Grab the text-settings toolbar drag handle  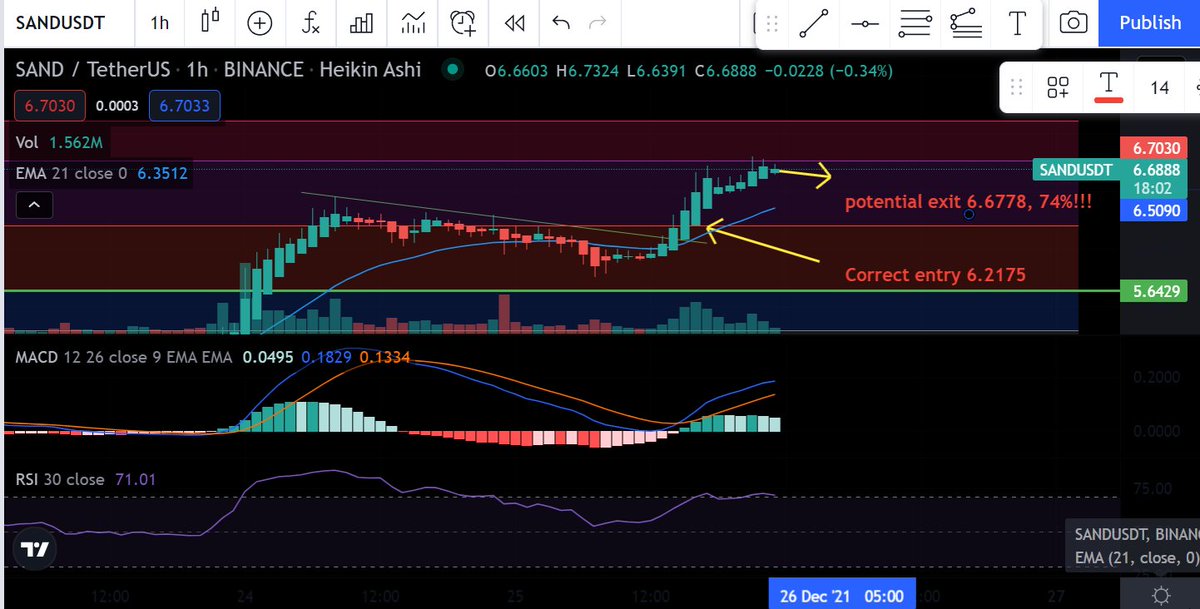(1016, 87)
